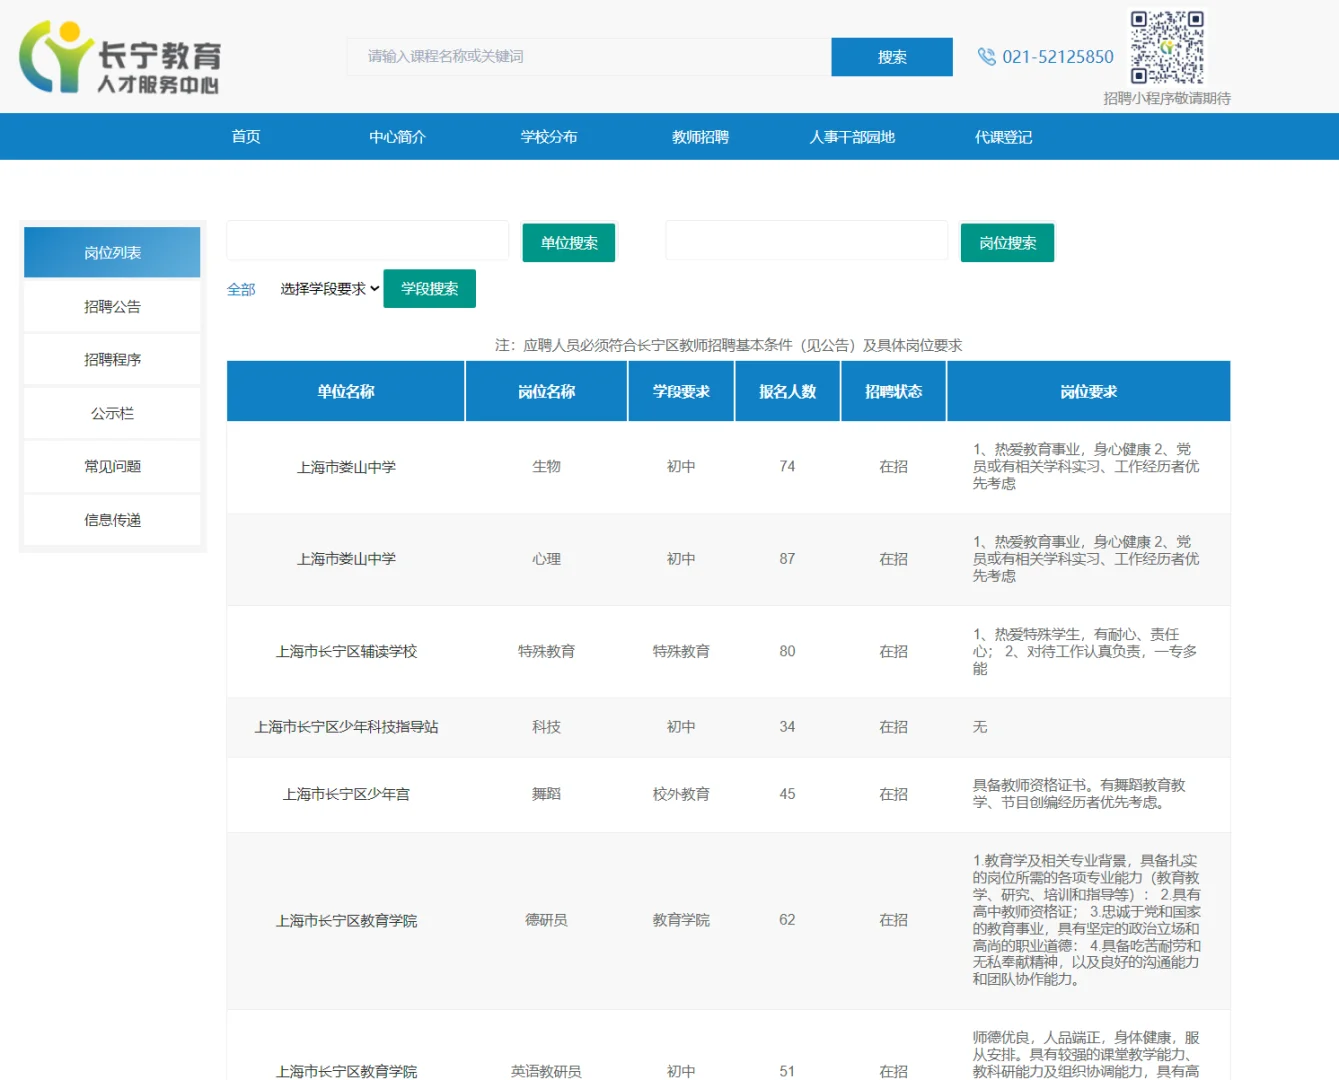Viewport: 1339px width, 1080px height.
Task: Click the blue 搜索 button
Action: pos(892,57)
